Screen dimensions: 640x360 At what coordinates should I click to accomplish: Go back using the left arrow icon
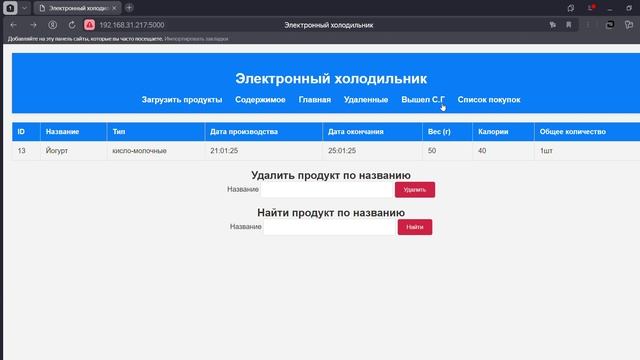pyautogui.click(x=13, y=25)
